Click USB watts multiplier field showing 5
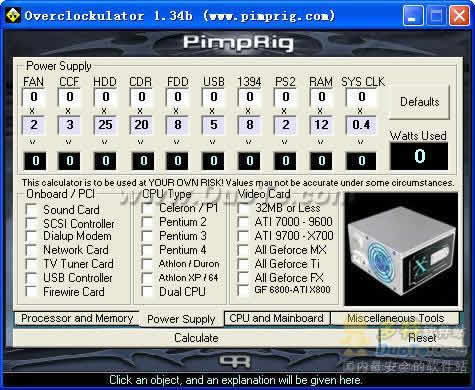The image size is (475, 390). pos(214,125)
